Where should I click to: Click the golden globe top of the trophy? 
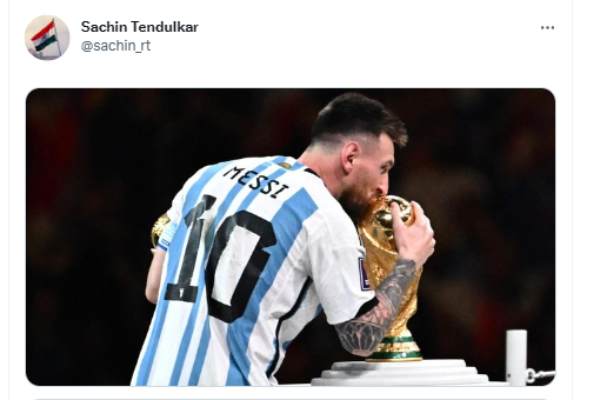(394, 212)
